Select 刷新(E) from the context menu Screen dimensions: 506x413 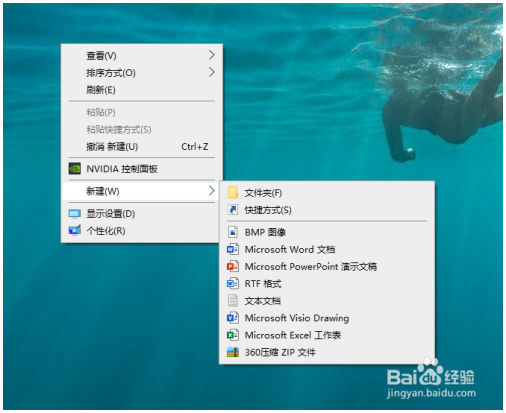click(142, 90)
